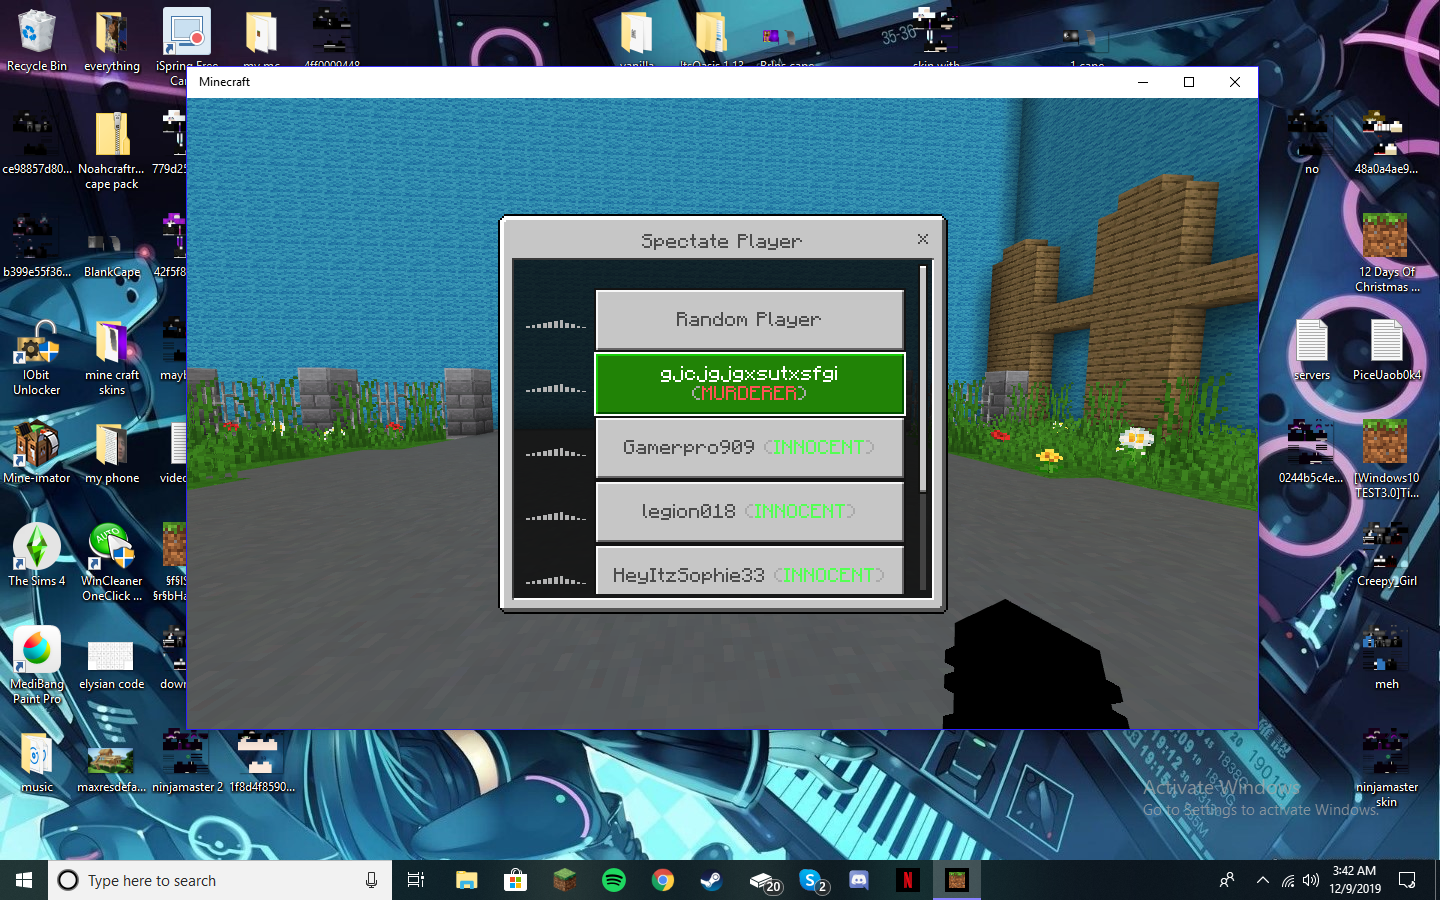1440x900 pixels.
Task: Open the music desktop folder
Action: [x=36, y=763]
